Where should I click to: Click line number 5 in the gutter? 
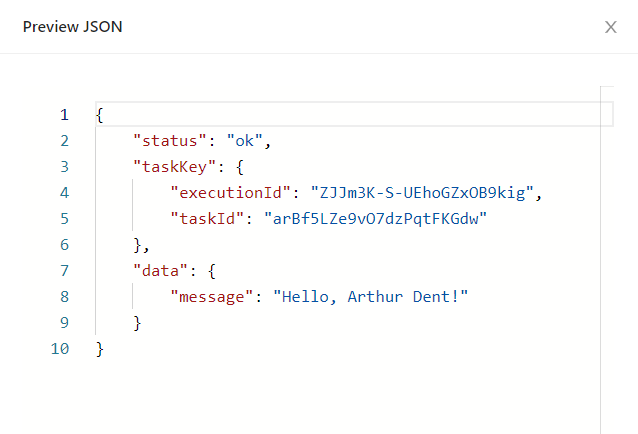(x=64, y=219)
